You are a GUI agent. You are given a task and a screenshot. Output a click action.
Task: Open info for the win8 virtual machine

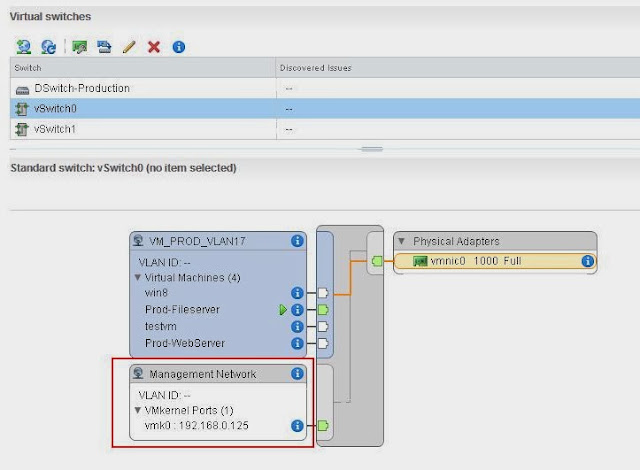(x=297, y=293)
